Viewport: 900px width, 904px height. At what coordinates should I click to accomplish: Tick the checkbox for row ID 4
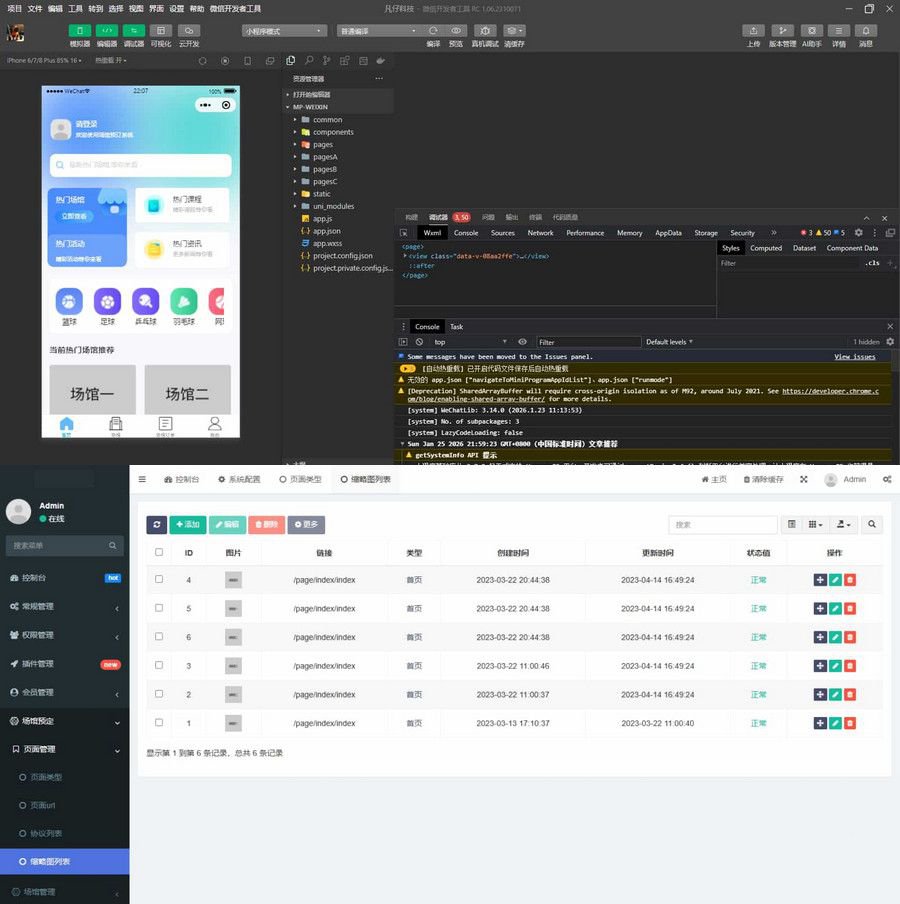(159, 580)
